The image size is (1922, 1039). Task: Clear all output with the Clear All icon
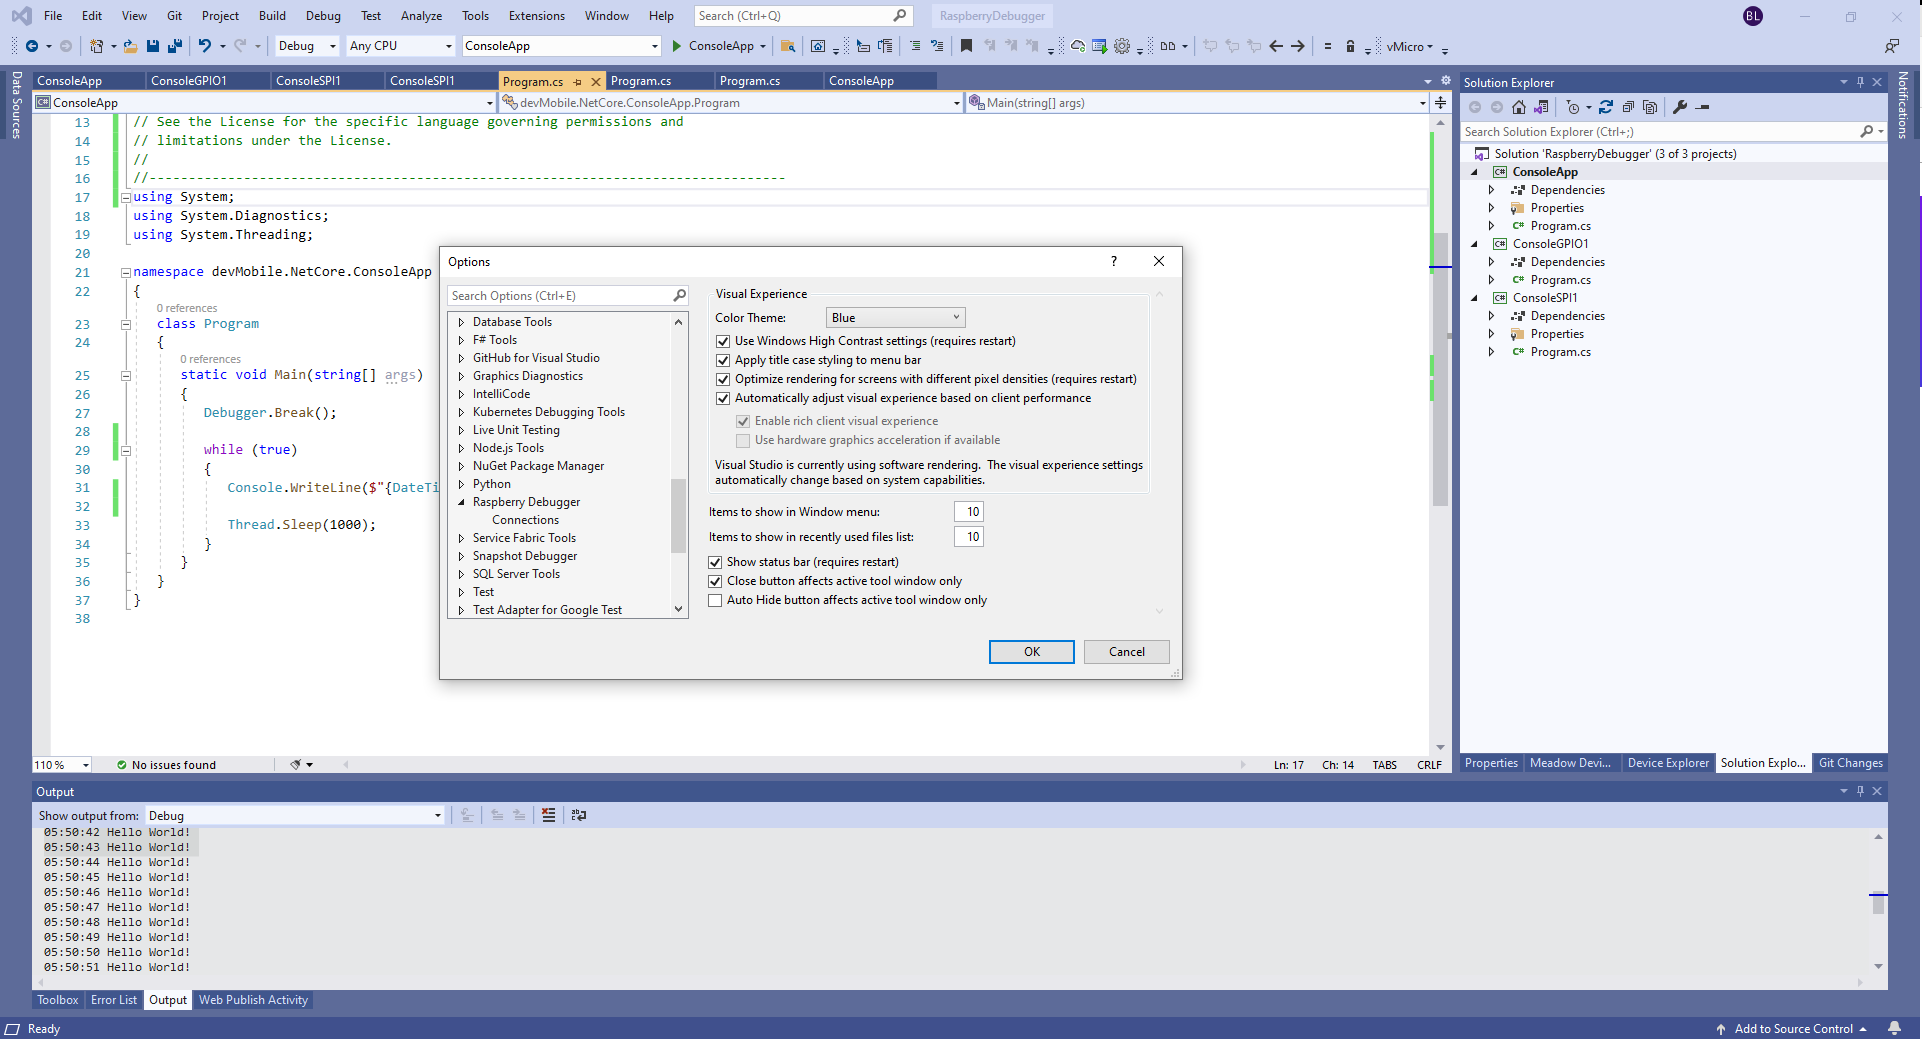pyautogui.click(x=548, y=816)
